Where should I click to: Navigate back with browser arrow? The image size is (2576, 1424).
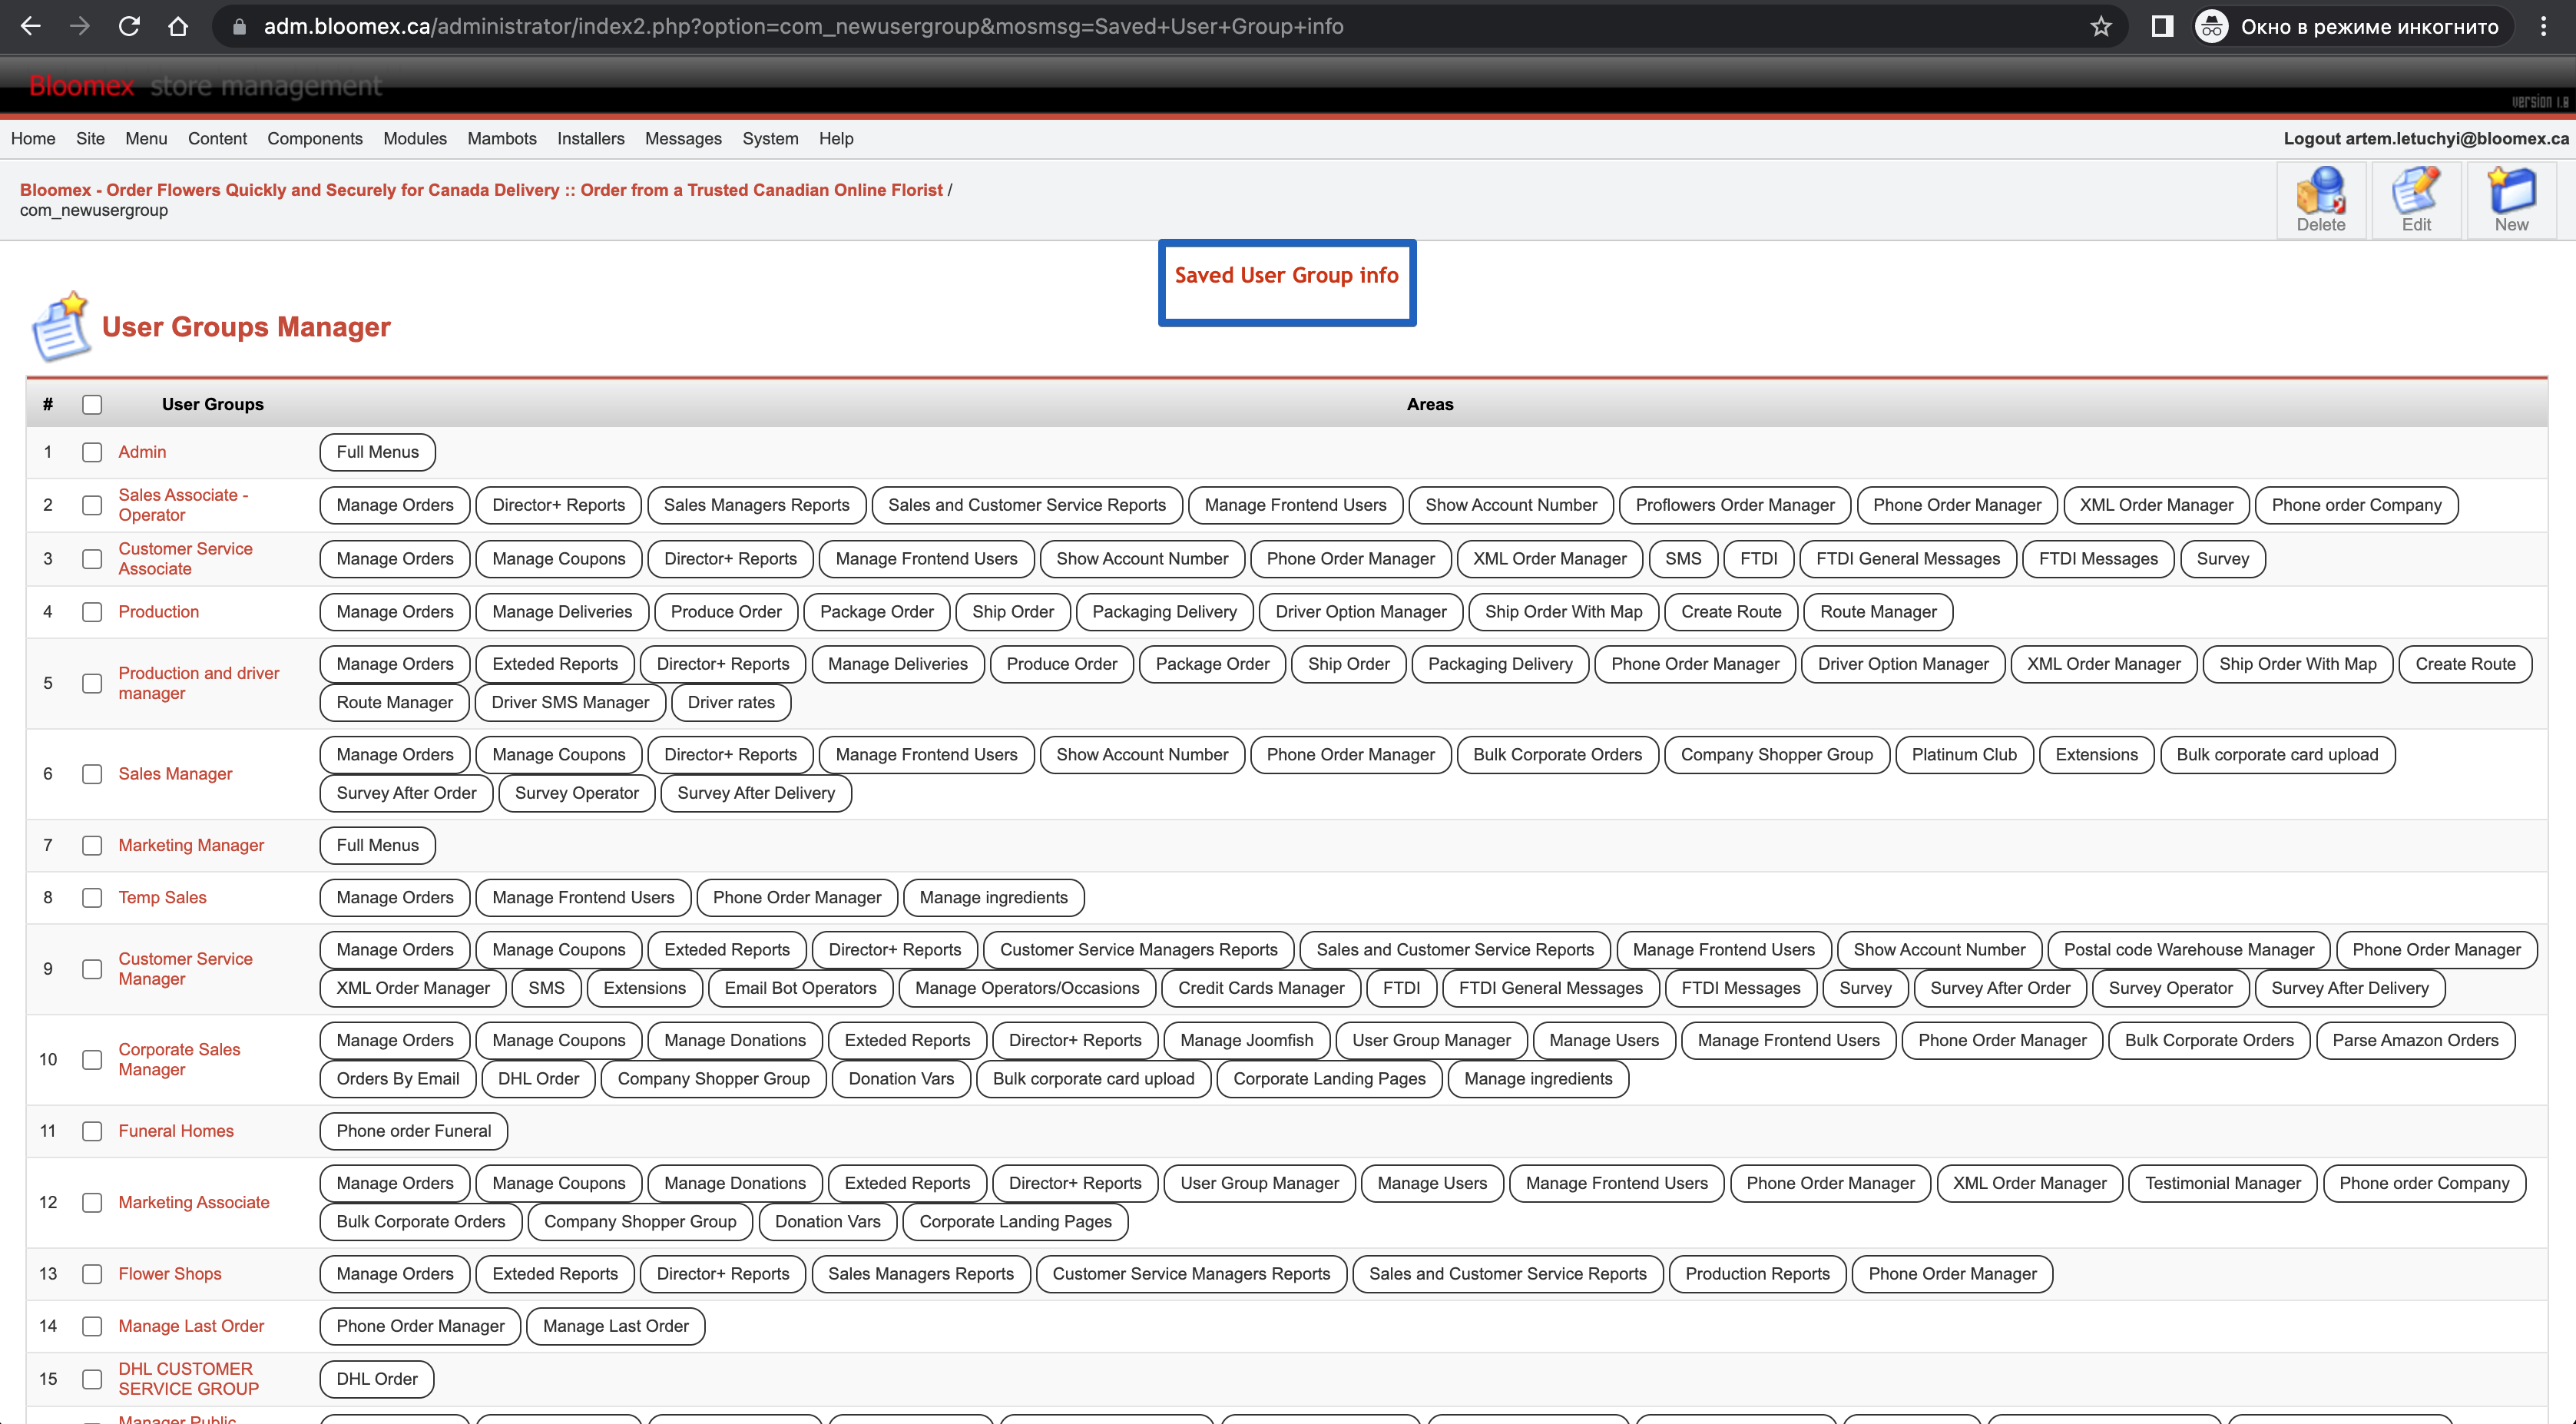[31, 27]
